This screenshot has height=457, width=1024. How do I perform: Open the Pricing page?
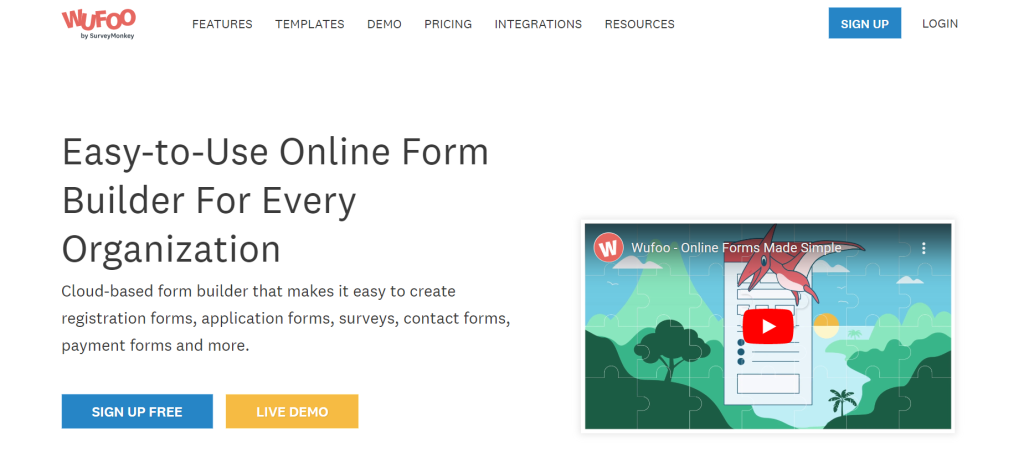pos(448,24)
